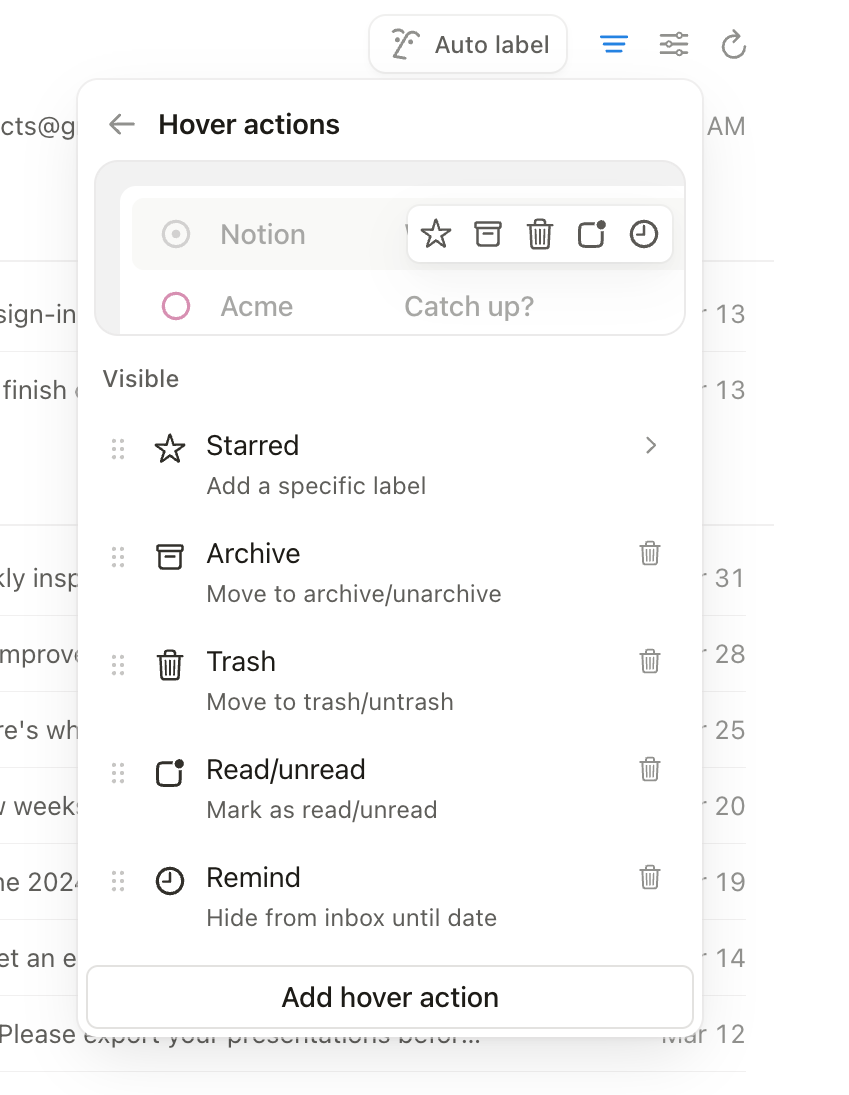Open the Auto label feature
This screenshot has height=1095, width=849.
point(467,44)
